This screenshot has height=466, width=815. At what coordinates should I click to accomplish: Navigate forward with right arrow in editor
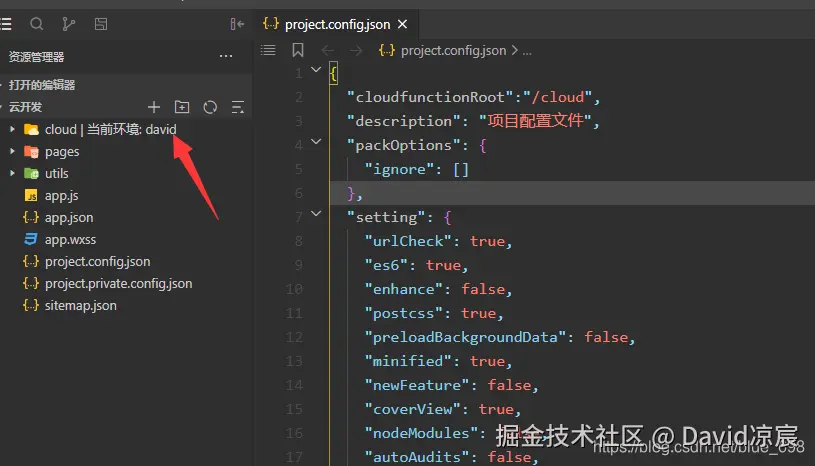pyautogui.click(x=356, y=50)
